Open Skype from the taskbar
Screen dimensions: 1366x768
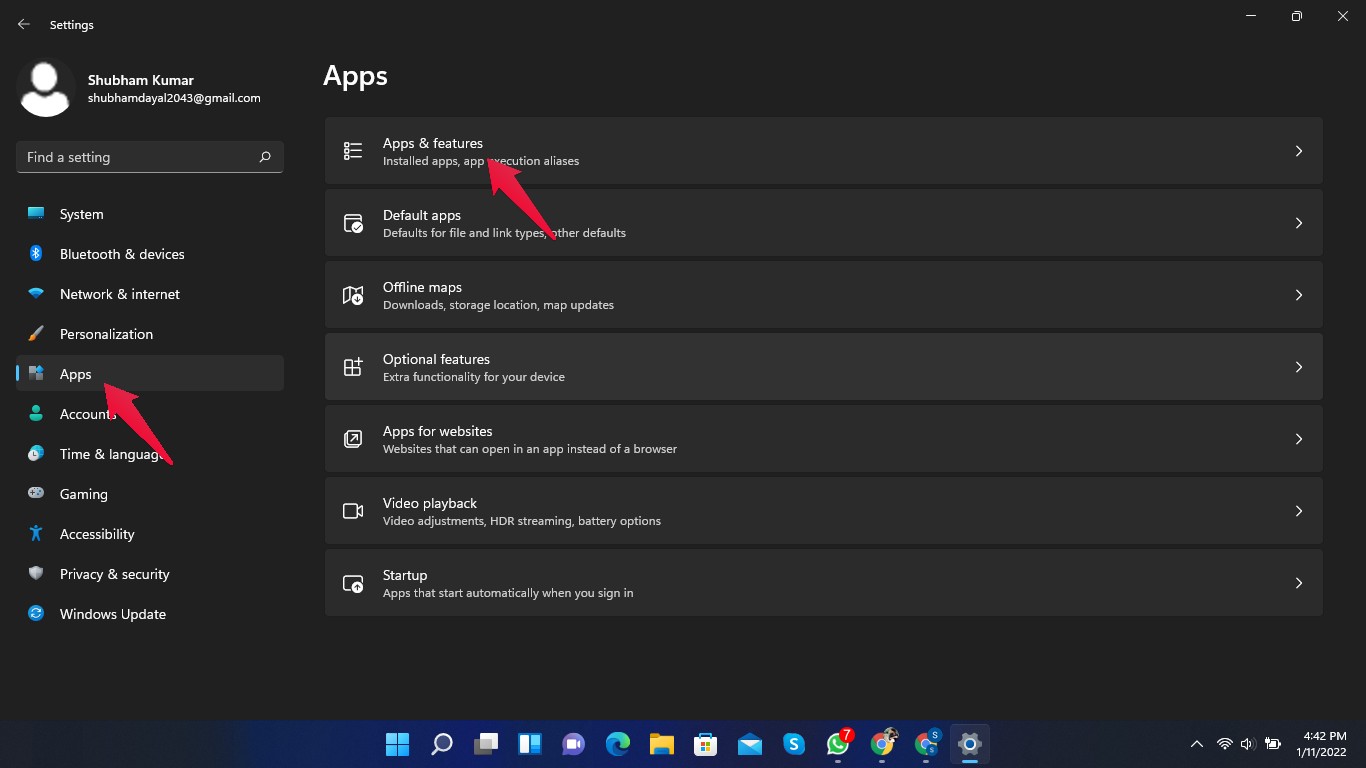point(793,744)
